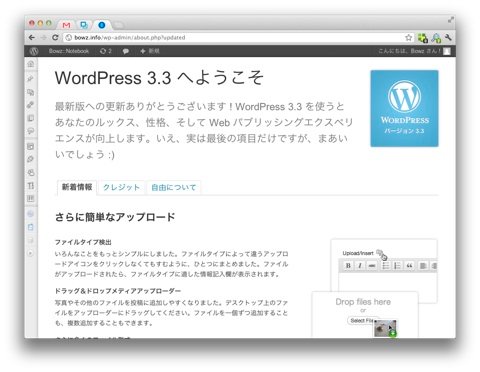Expand the collapsed admin menu arrow
Screen dimensions: 480x372
coord(31,253)
